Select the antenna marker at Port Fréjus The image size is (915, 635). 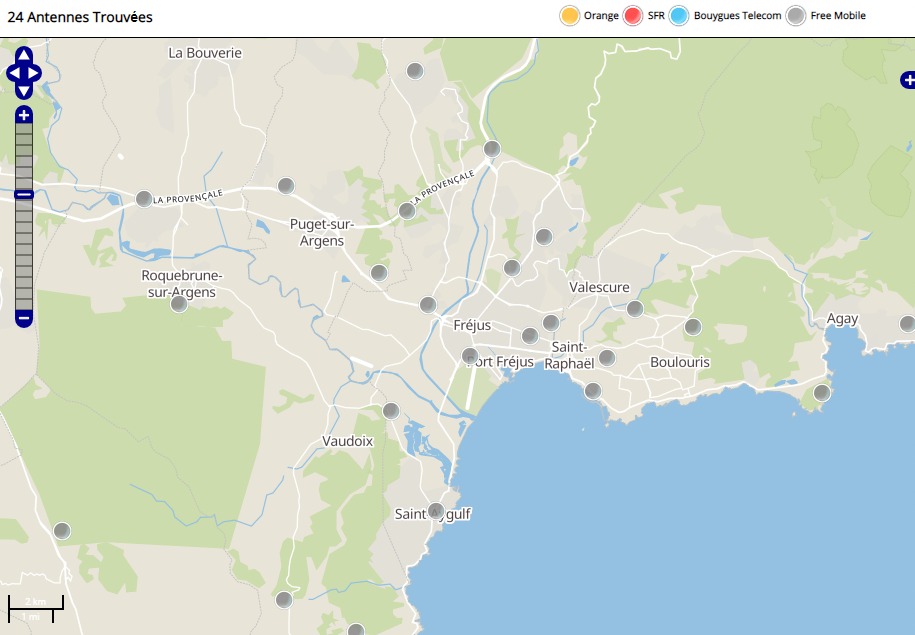470,356
